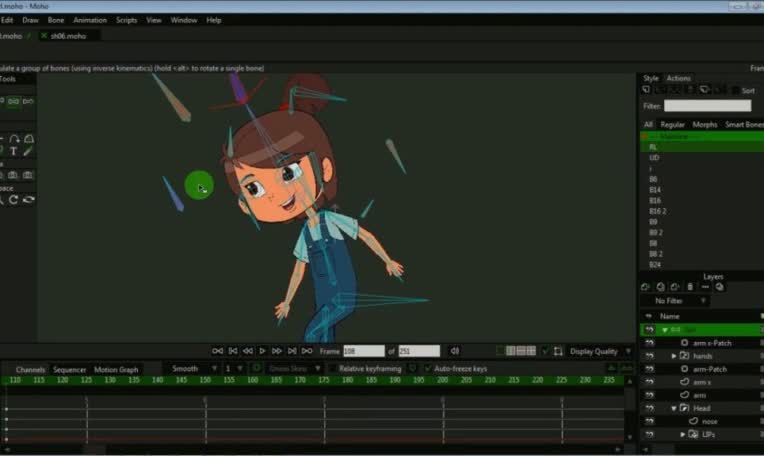
Task: Open the View menu
Action: [153, 20]
